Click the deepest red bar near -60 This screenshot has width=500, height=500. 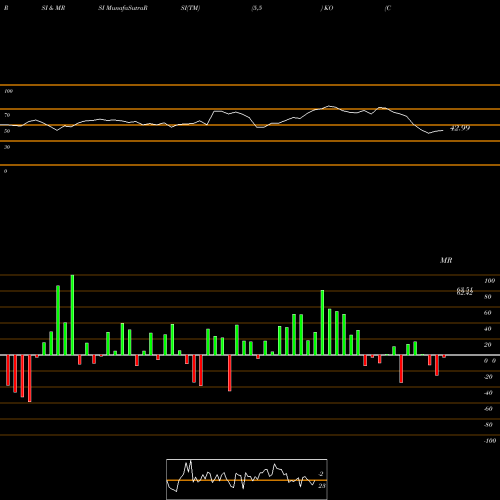point(30,378)
